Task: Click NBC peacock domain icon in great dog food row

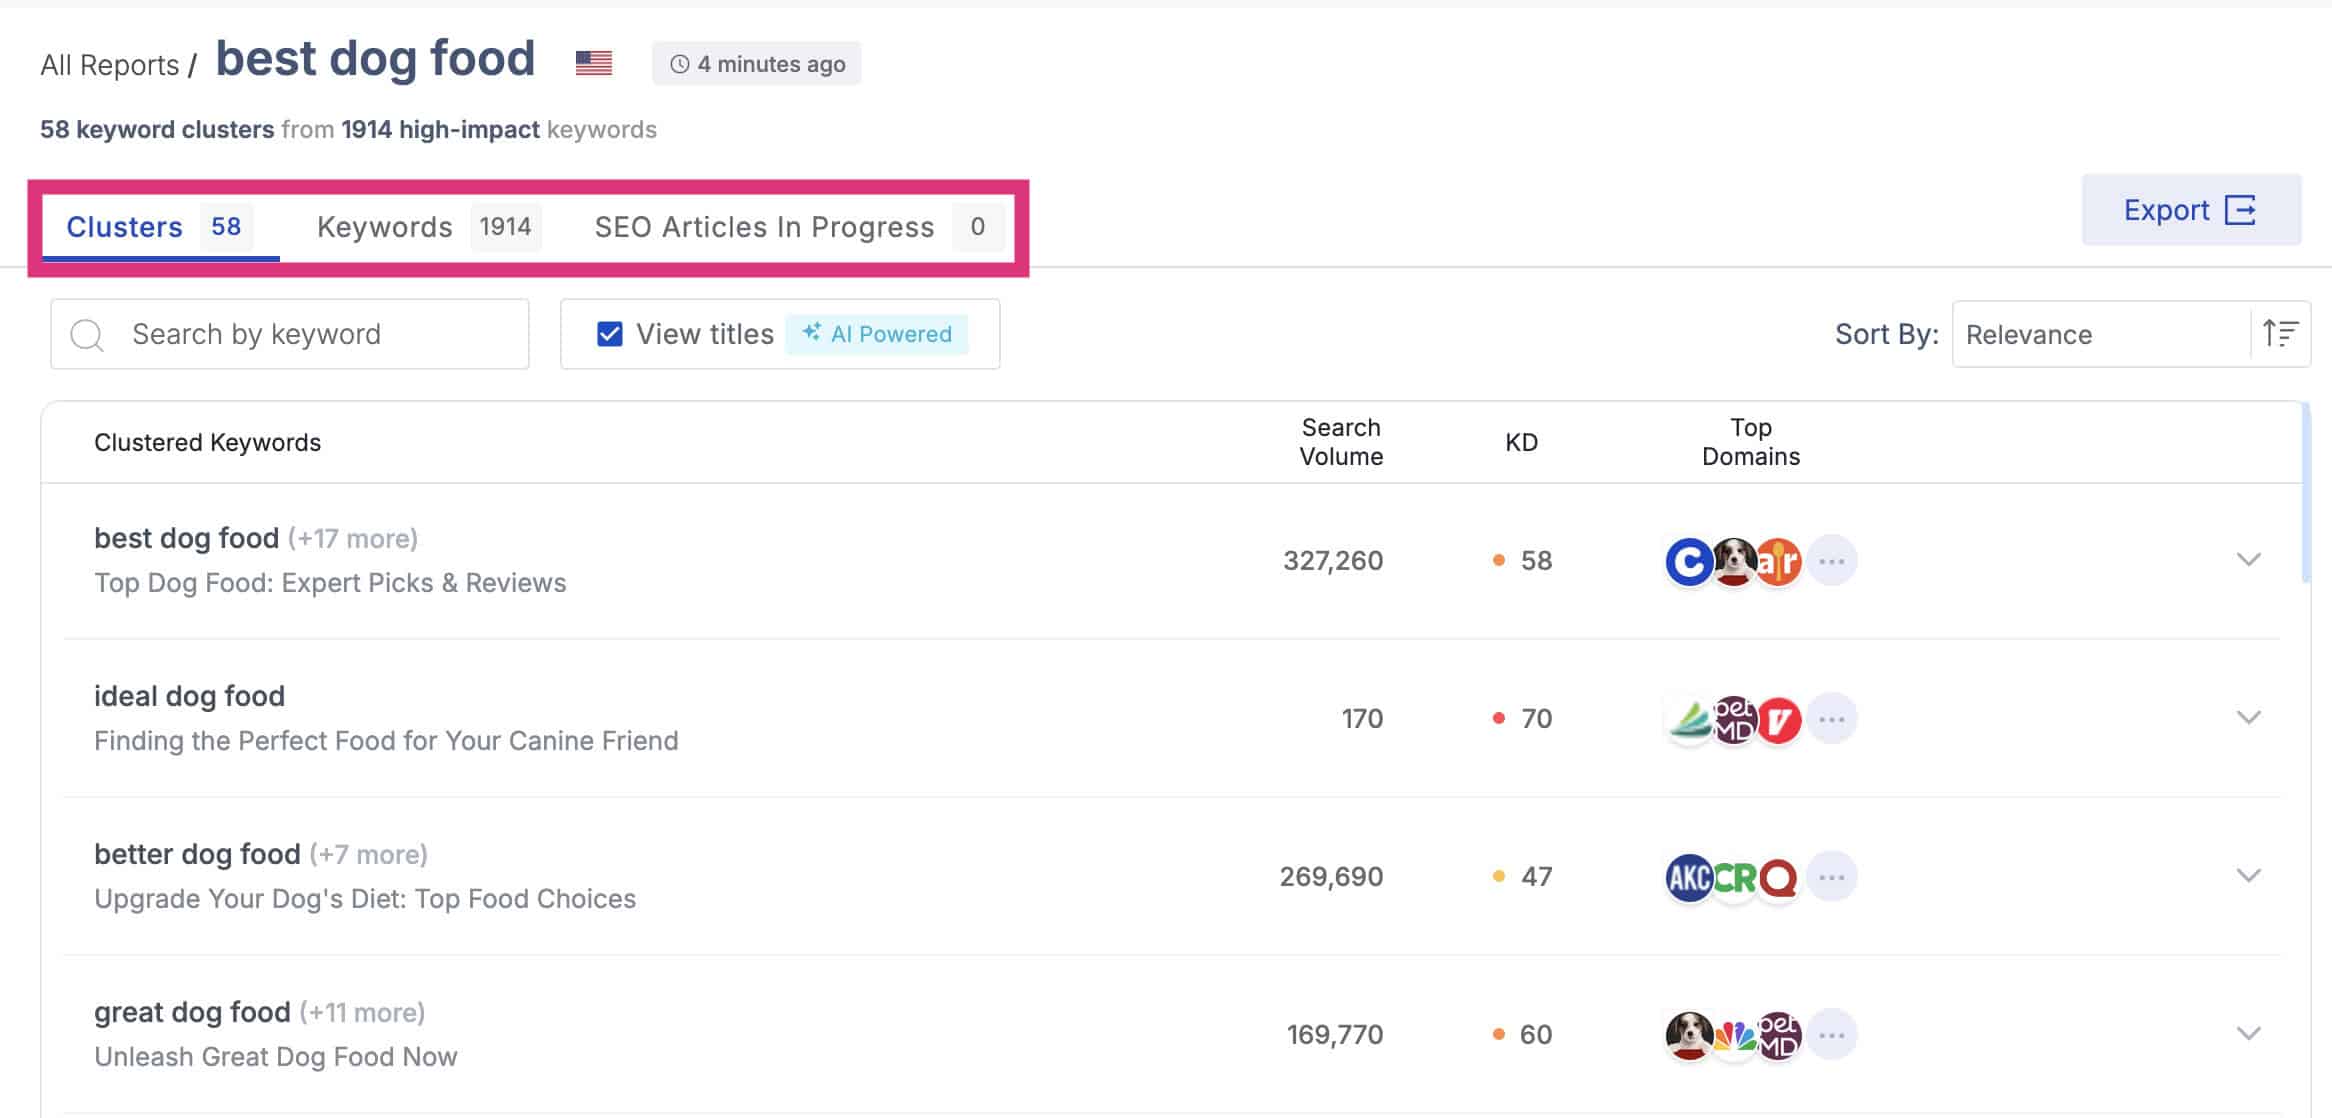Action: (1734, 1035)
